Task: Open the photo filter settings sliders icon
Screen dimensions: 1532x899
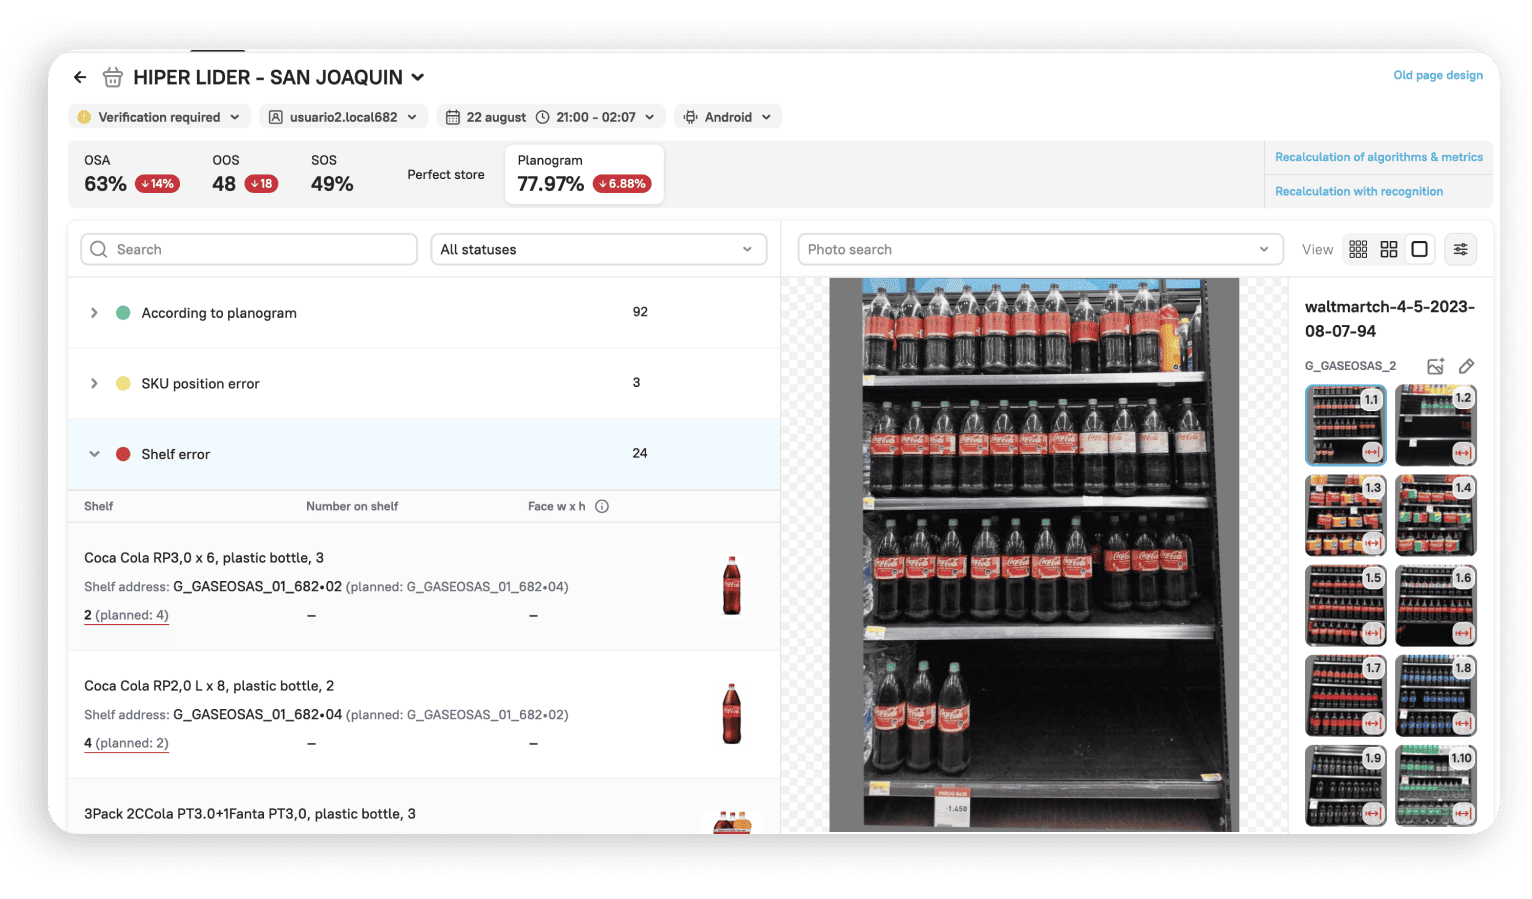Action: tap(1460, 249)
